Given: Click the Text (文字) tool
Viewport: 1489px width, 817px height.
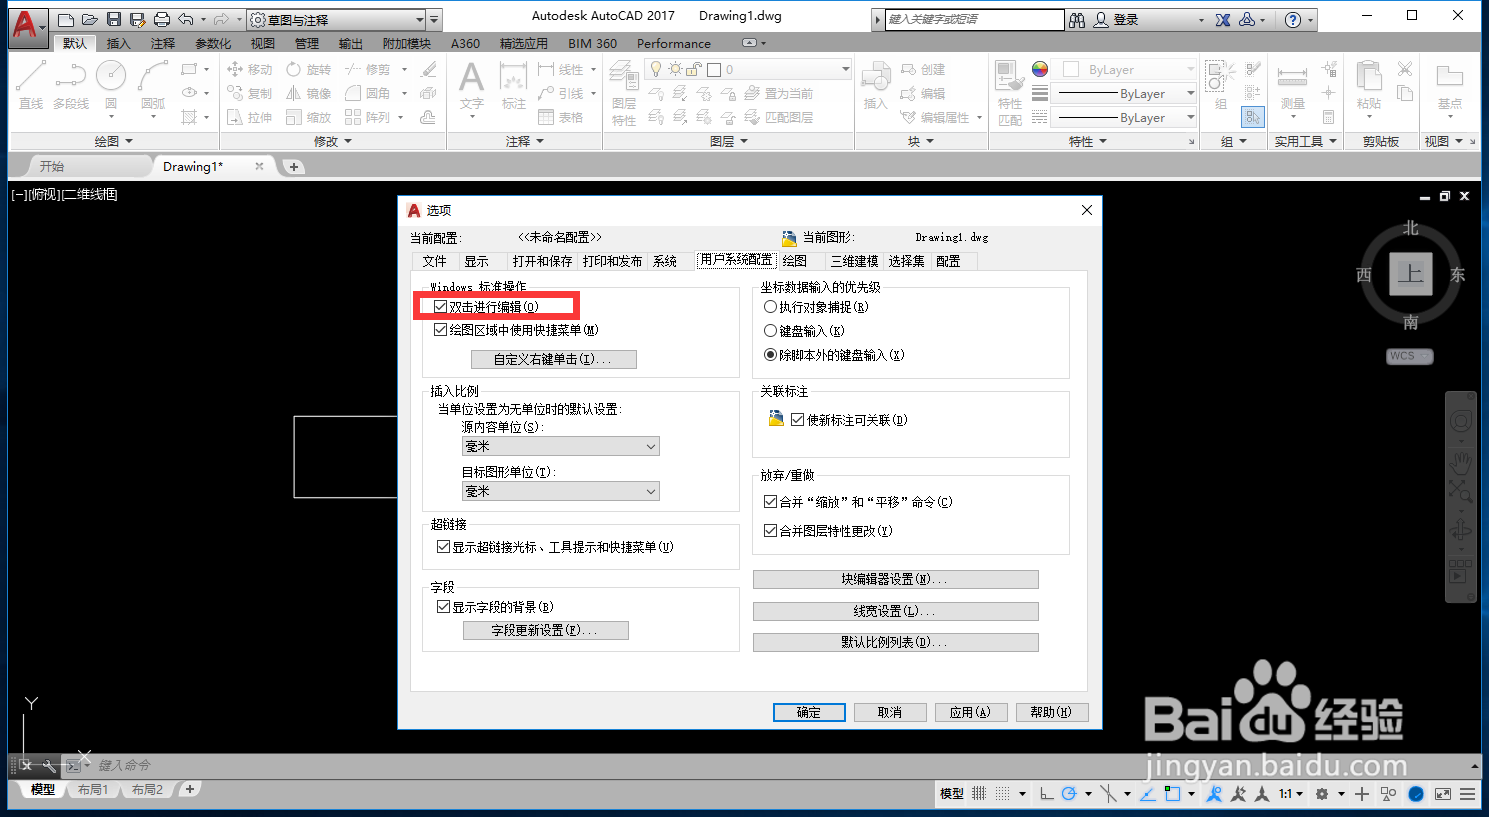Looking at the screenshot, I should click(x=472, y=87).
